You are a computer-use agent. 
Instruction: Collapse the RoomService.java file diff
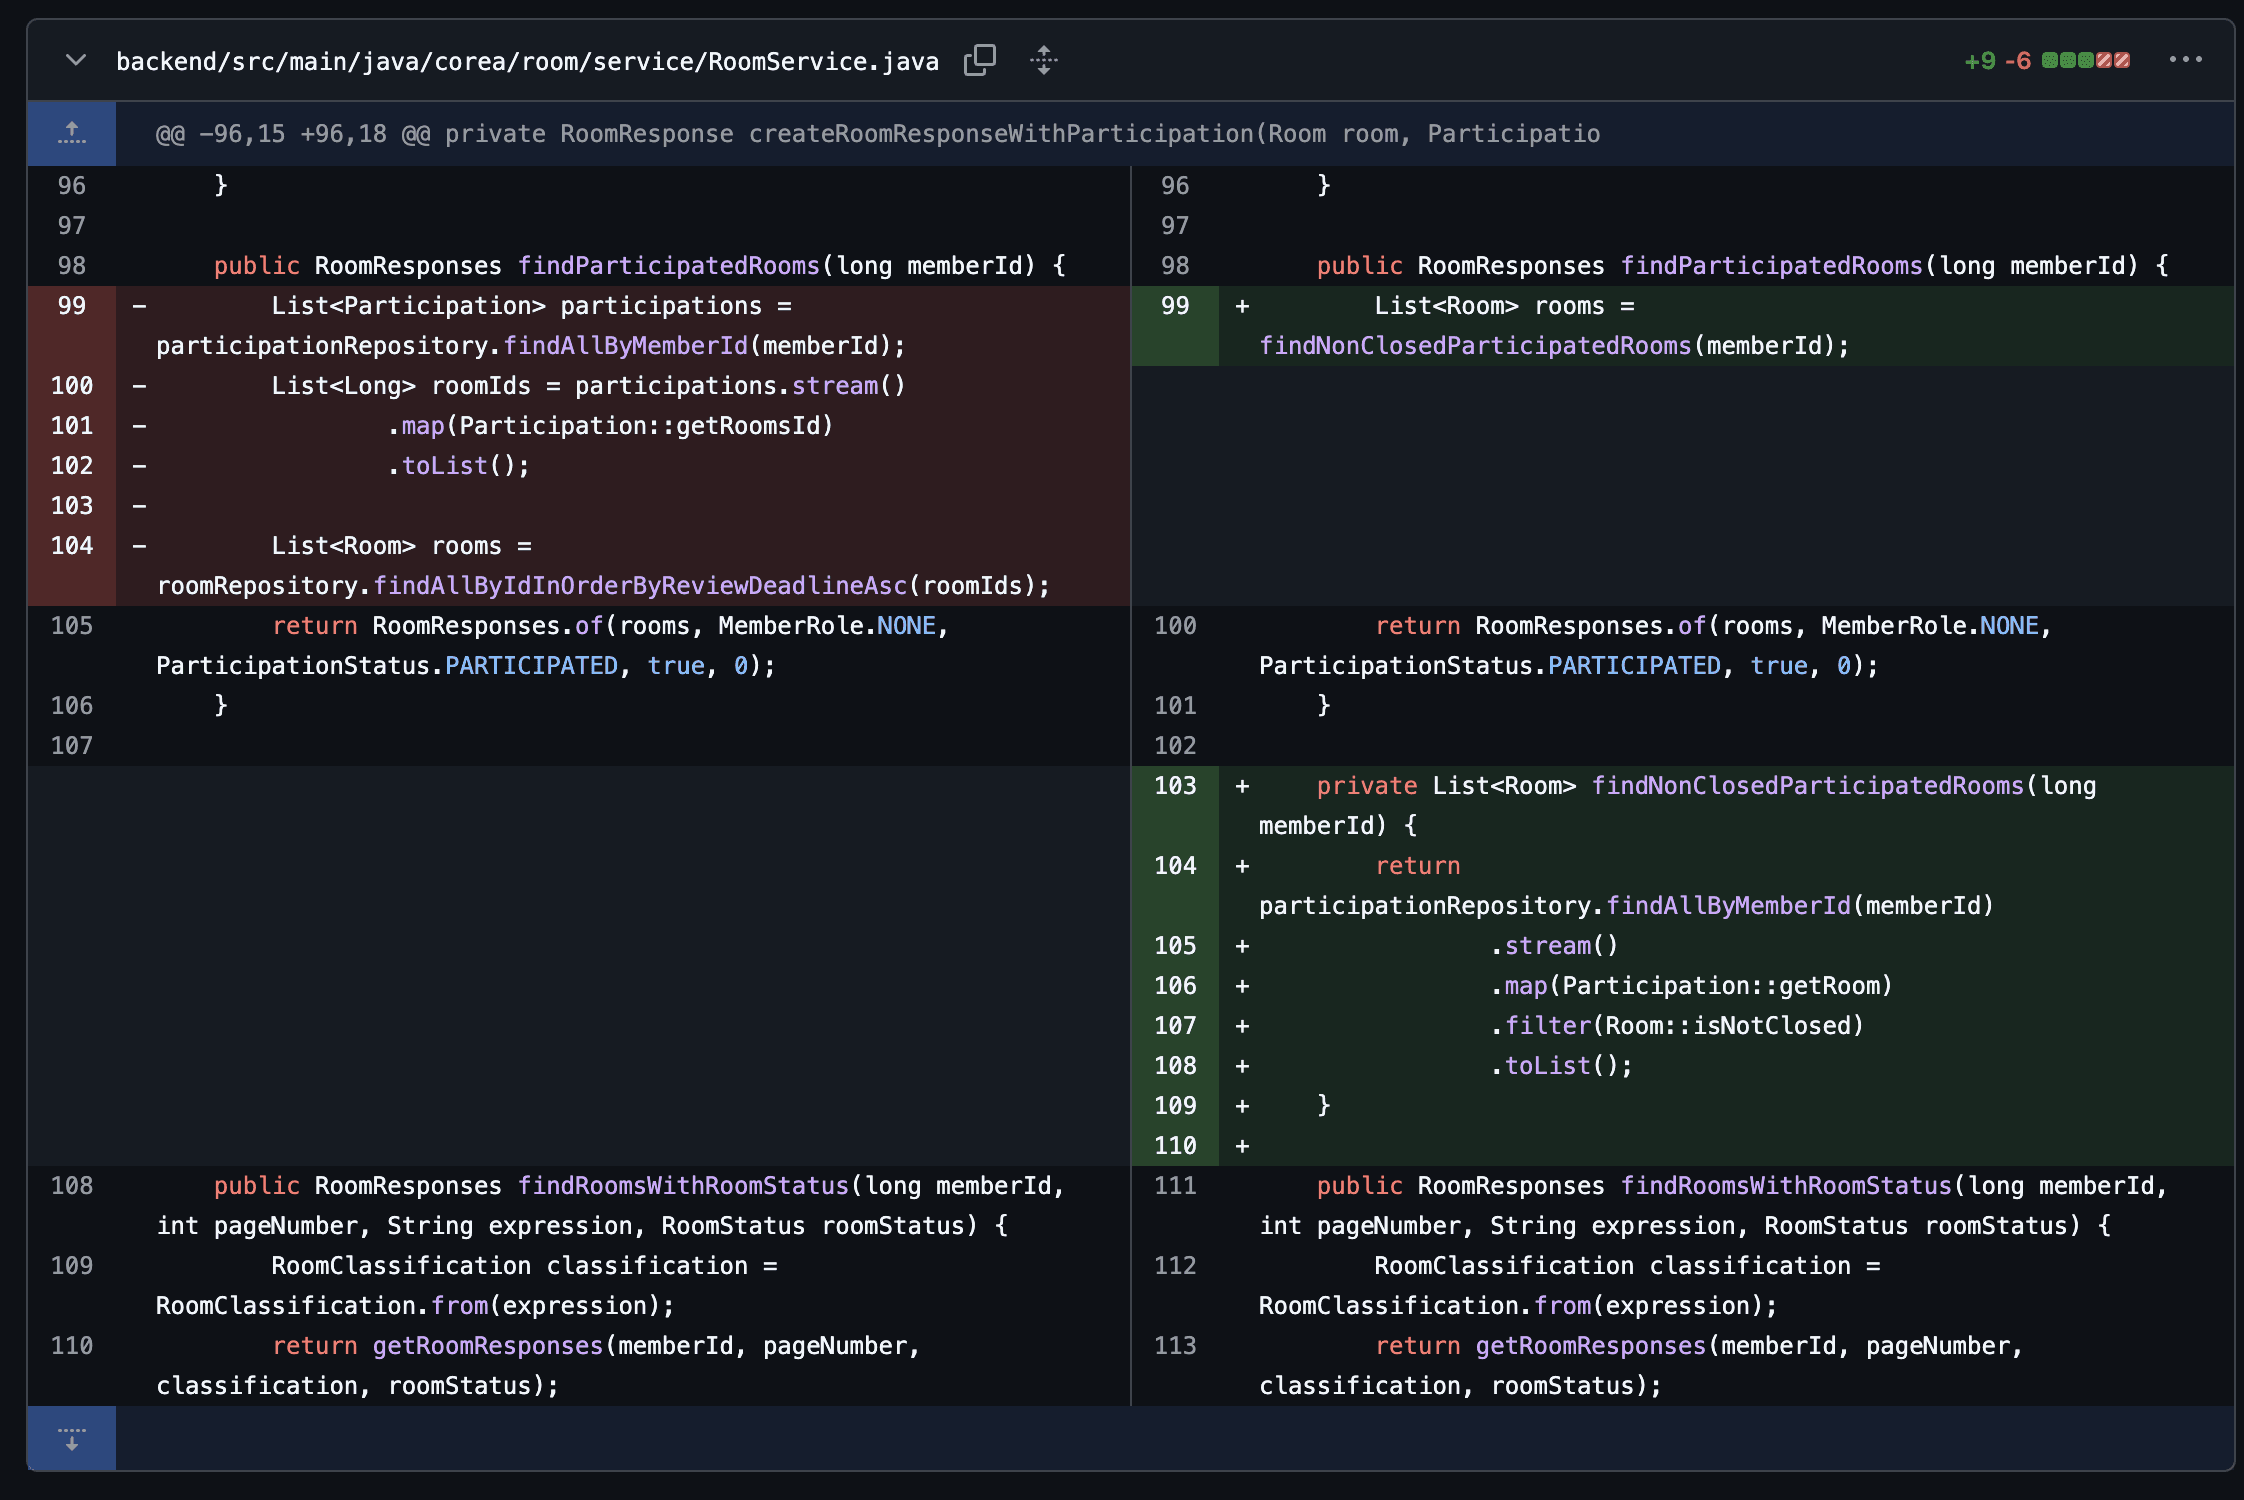(75, 60)
